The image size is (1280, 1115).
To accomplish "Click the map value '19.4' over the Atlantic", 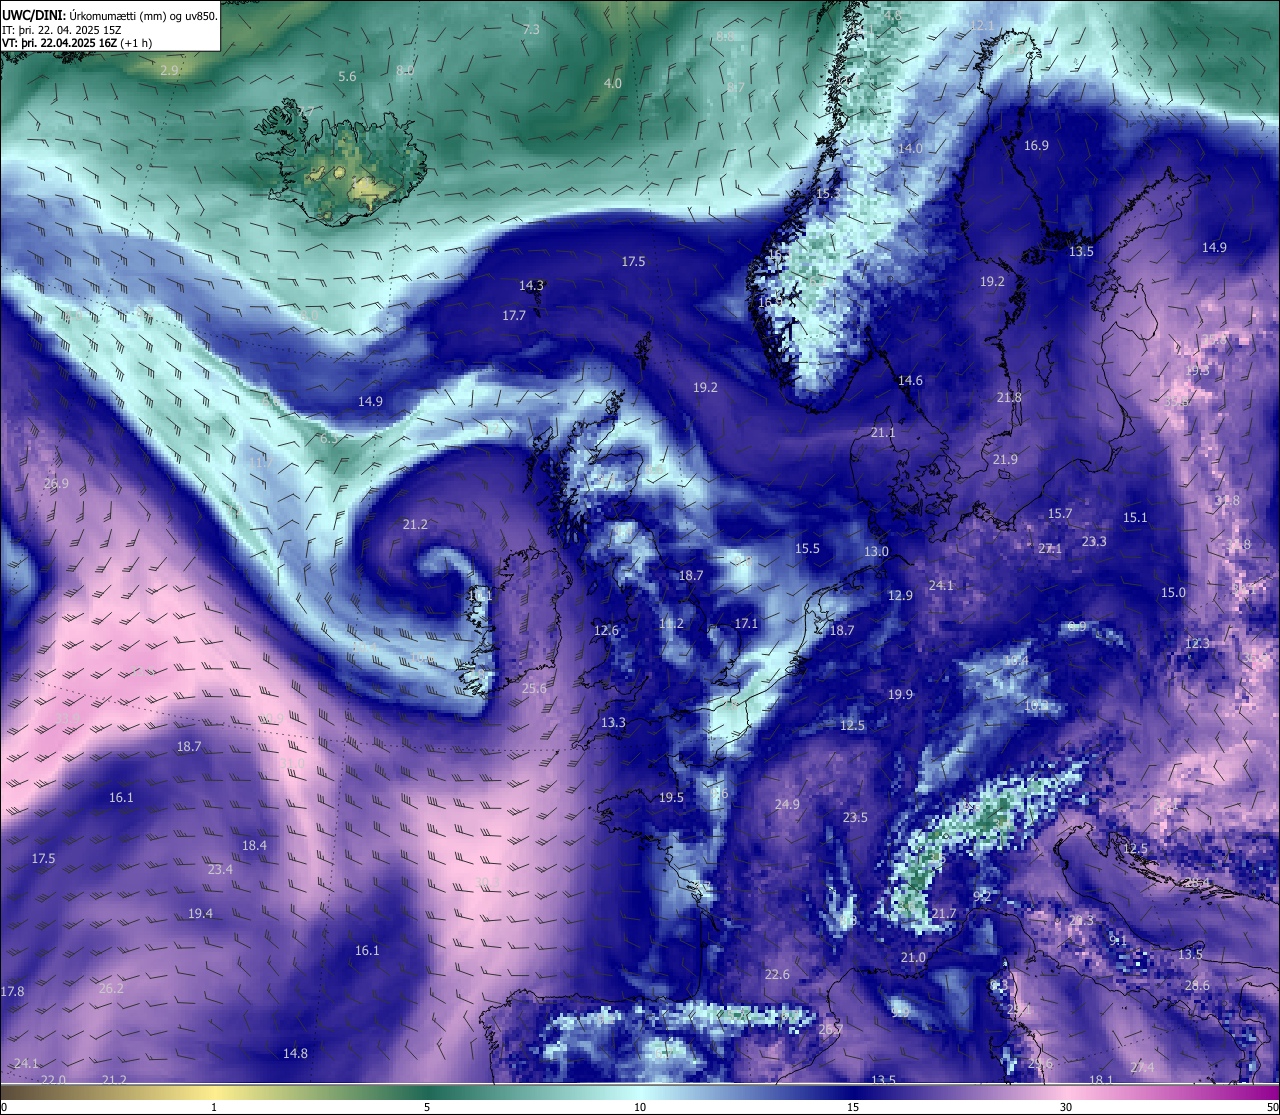I will pyautogui.click(x=200, y=913).
